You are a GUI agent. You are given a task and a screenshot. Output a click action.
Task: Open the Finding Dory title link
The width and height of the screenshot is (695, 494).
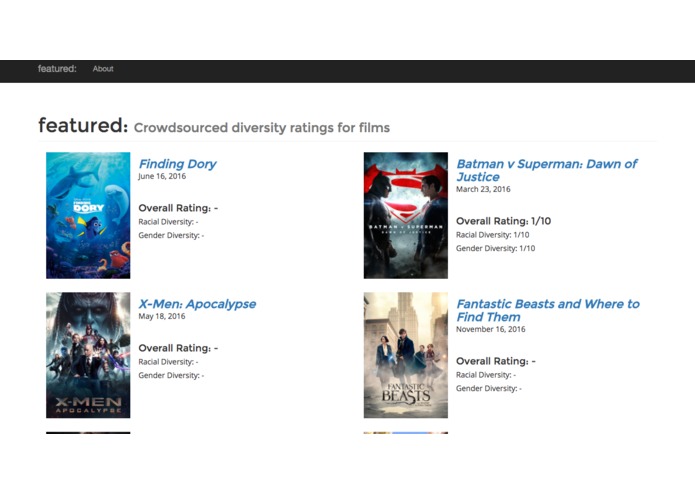tap(177, 164)
